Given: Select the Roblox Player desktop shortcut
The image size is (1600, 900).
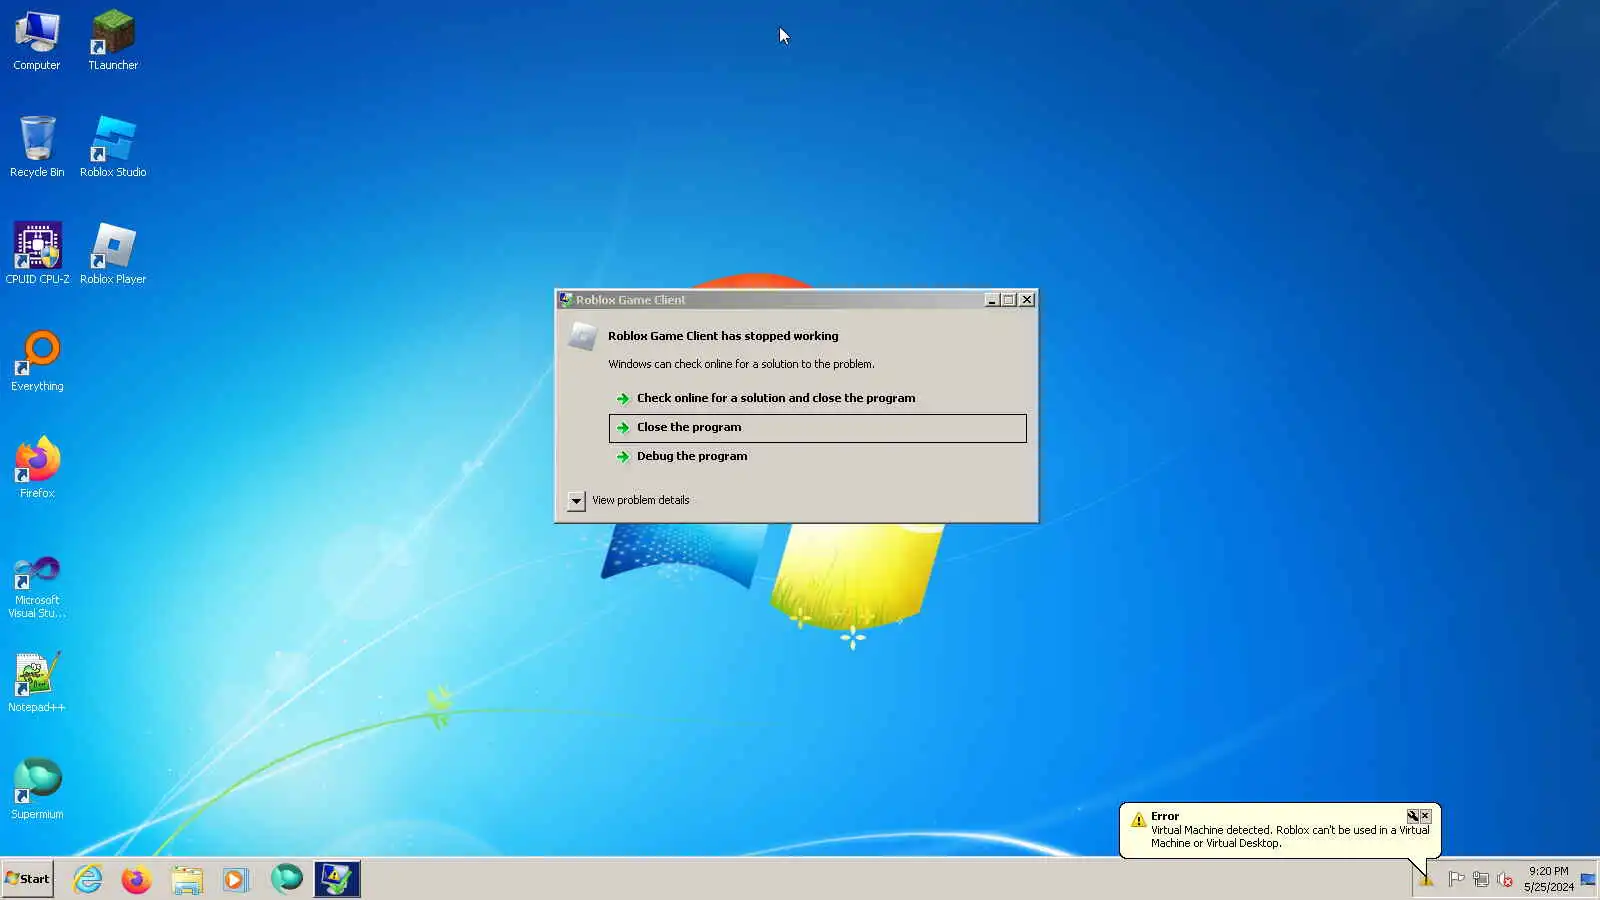Looking at the screenshot, I should pyautogui.click(x=113, y=254).
